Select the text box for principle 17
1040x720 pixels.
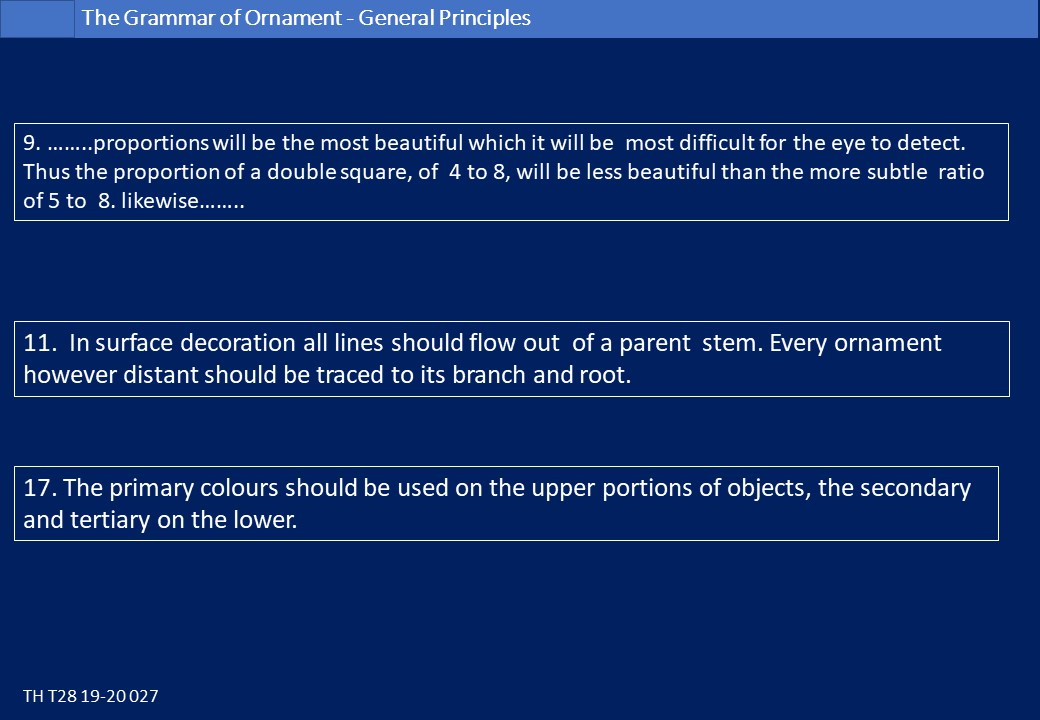coord(506,503)
